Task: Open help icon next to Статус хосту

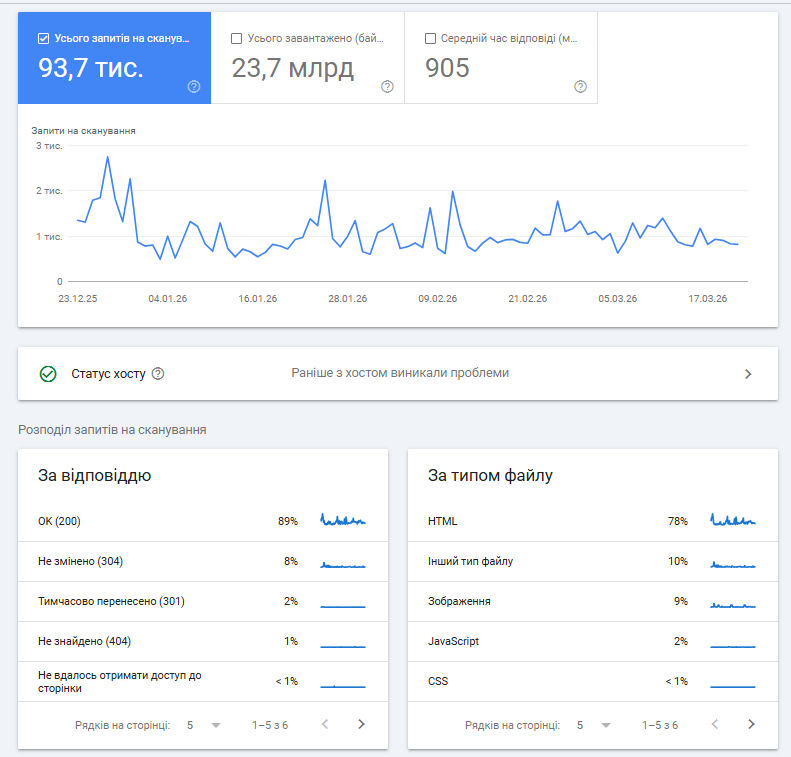Action: (x=158, y=374)
